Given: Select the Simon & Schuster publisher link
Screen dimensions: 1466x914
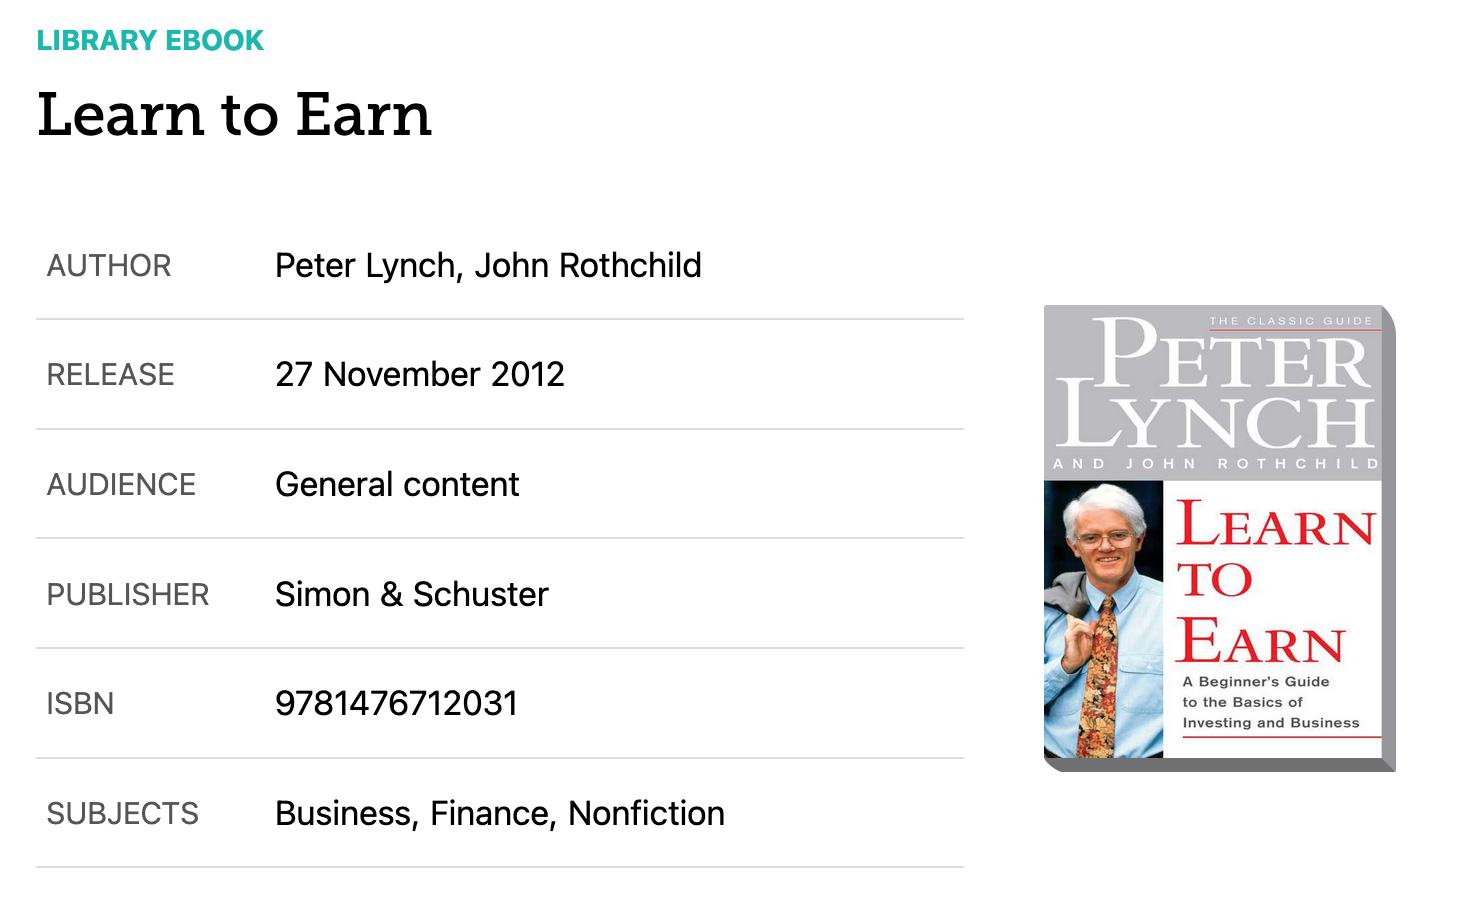Looking at the screenshot, I should (x=412, y=594).
